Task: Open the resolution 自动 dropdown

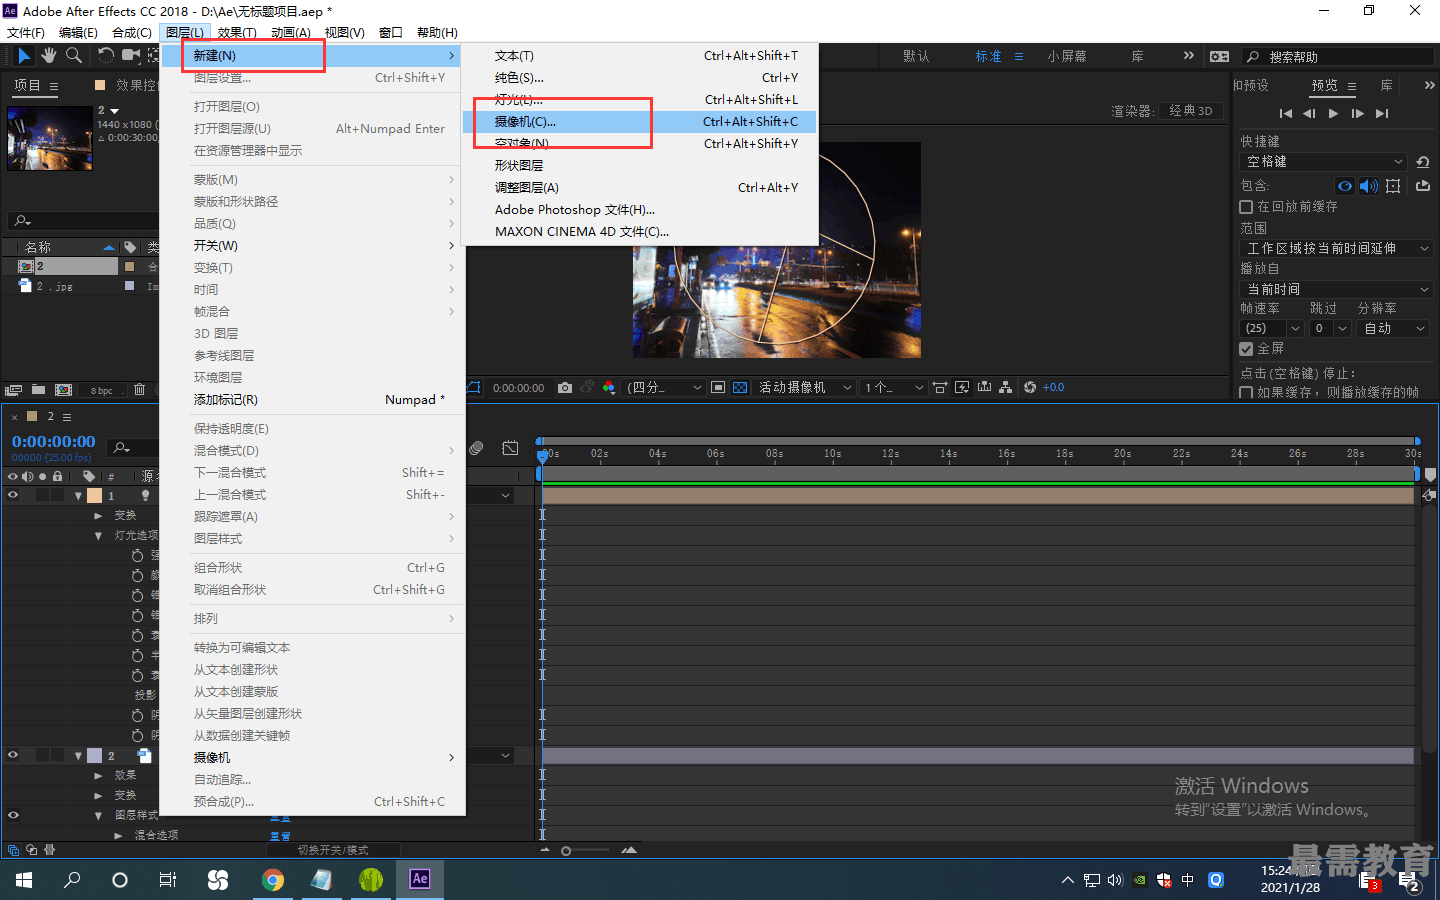Action: tap(1394, 328)
